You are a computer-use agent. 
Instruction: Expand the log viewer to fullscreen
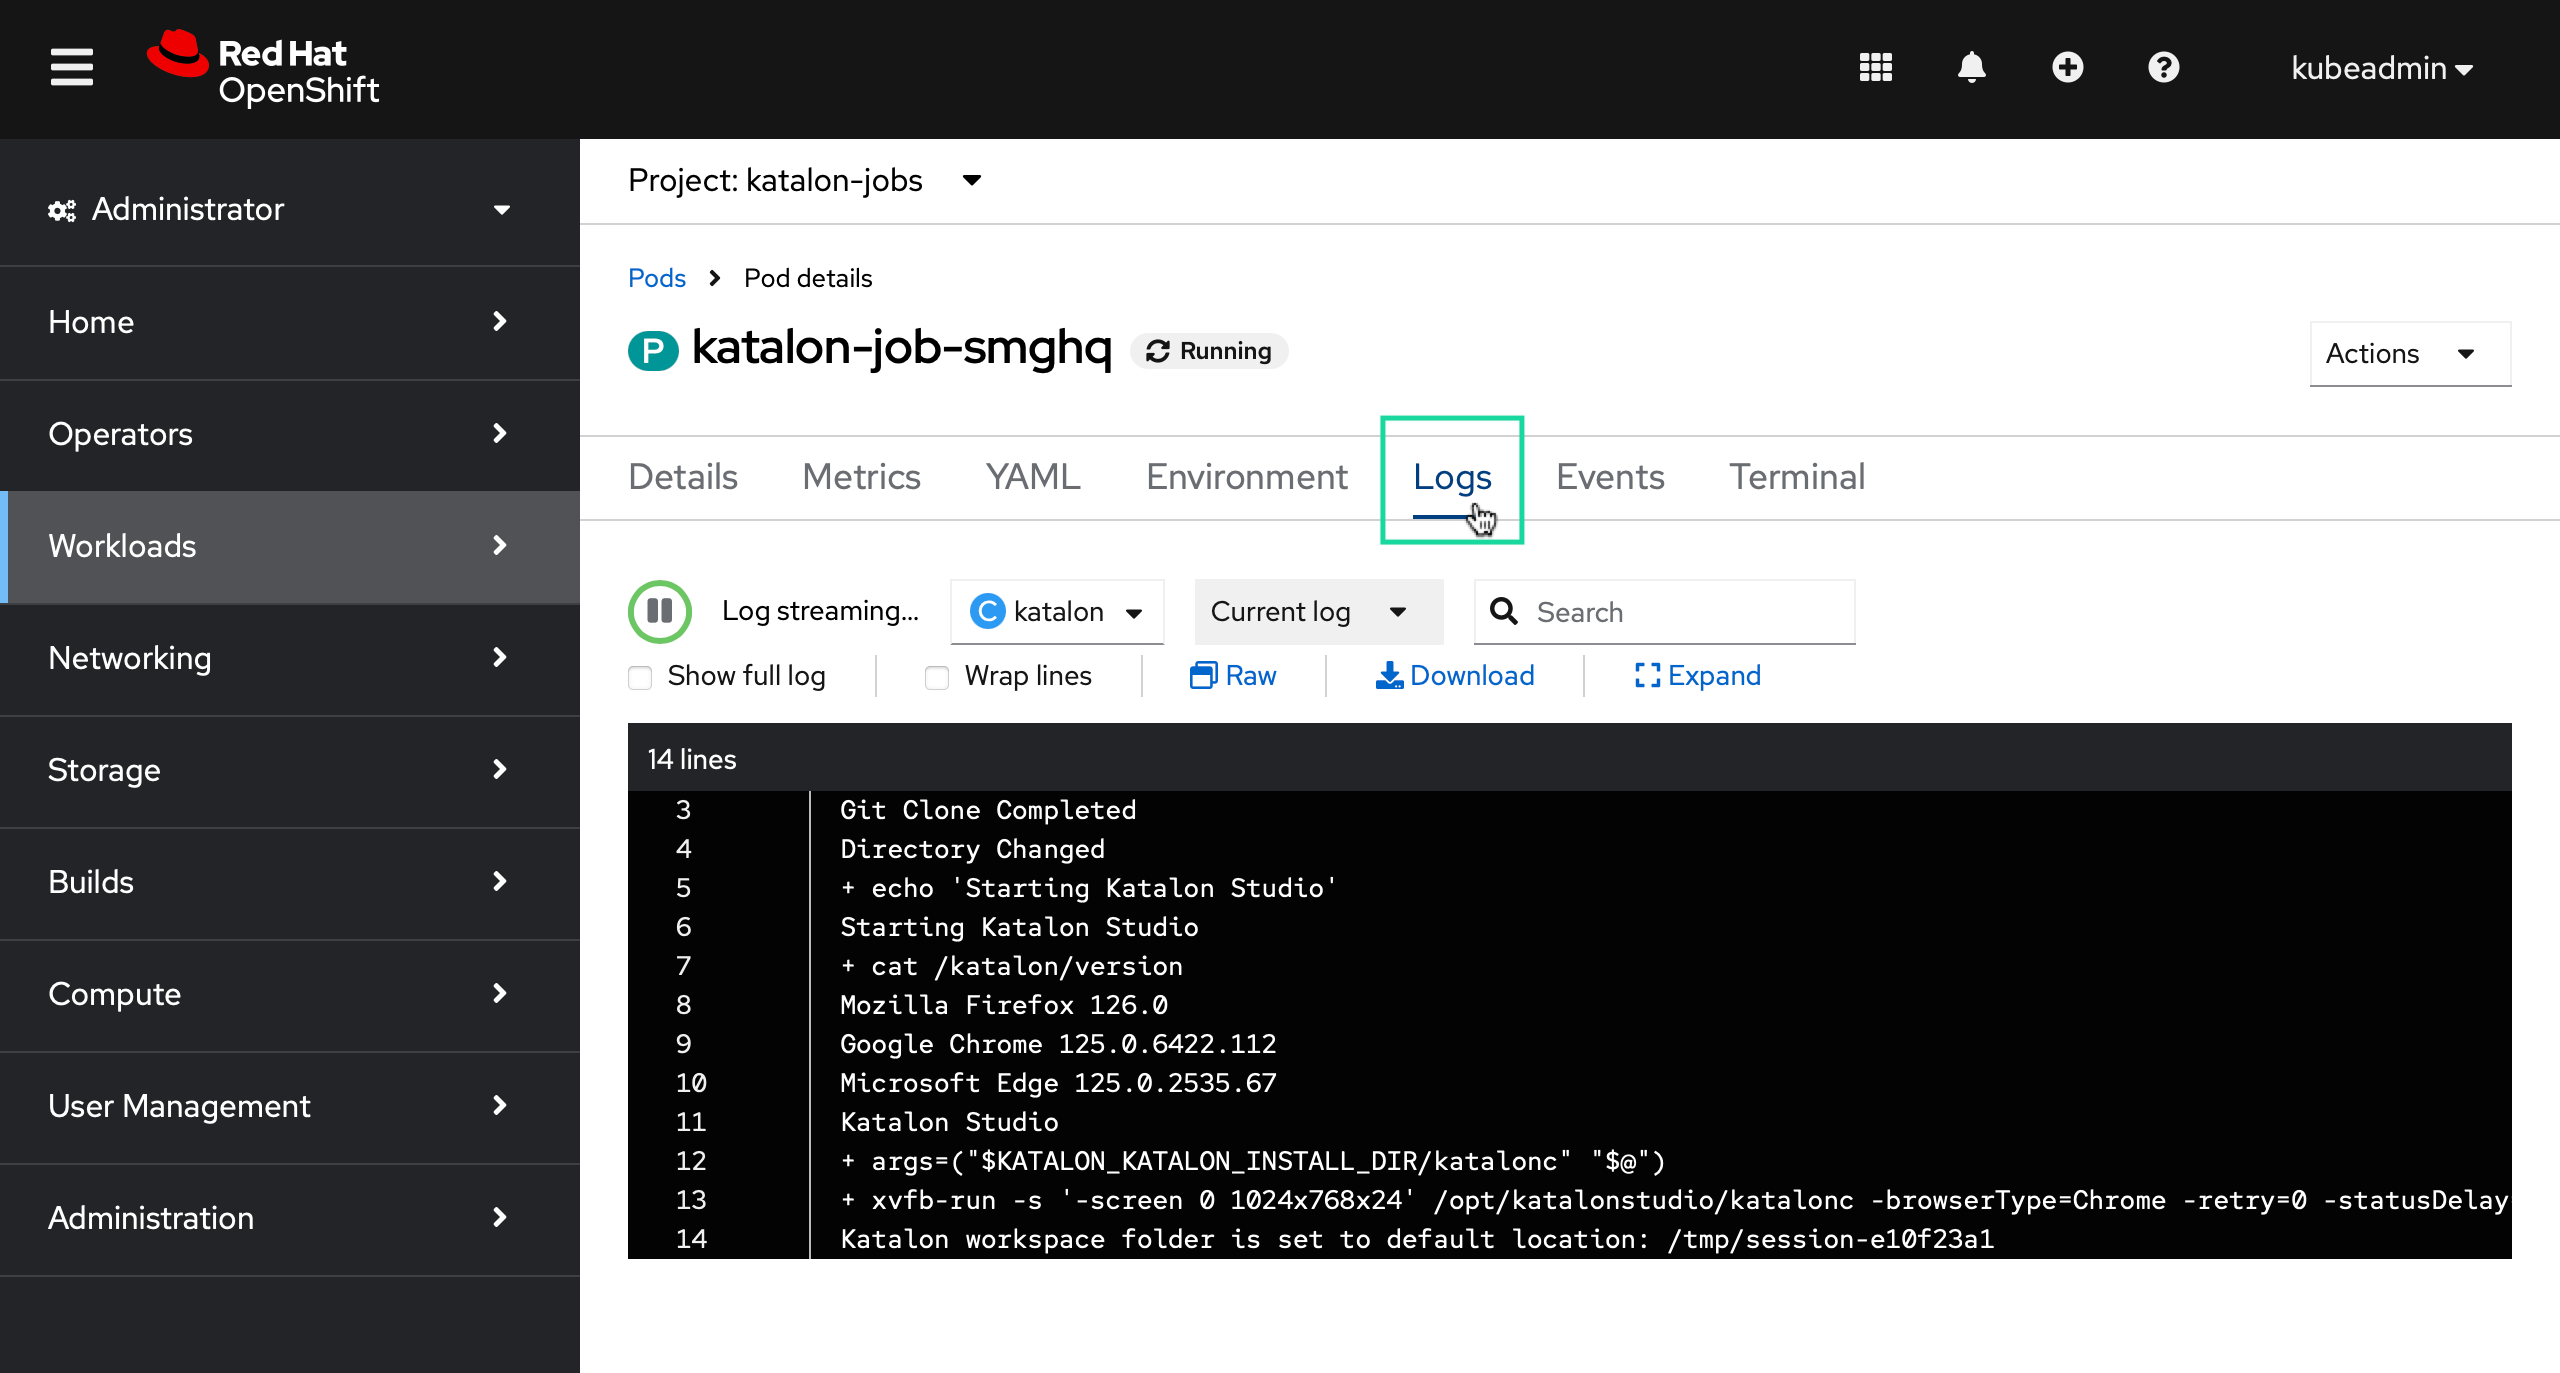[1697, 676]
